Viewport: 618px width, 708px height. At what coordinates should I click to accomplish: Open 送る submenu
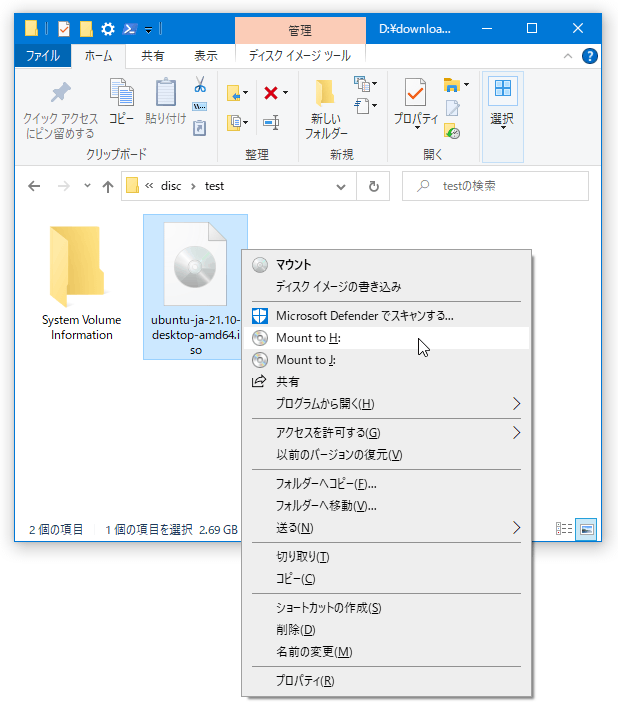(386, 527)
